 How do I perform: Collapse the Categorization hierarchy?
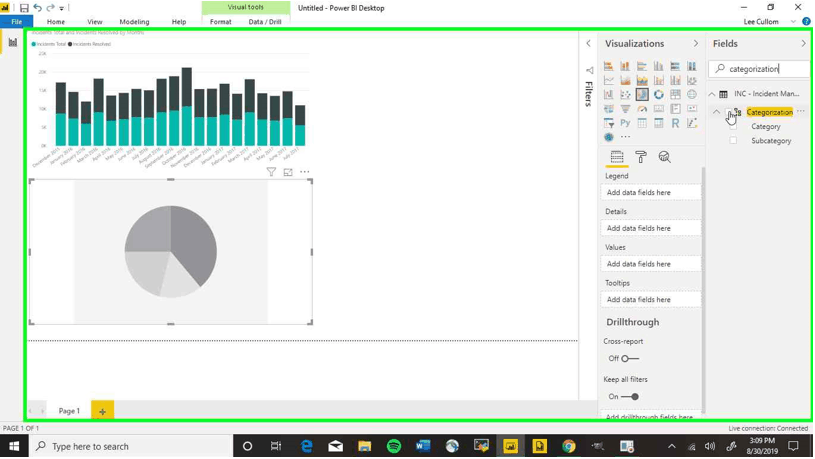point(717,112)
